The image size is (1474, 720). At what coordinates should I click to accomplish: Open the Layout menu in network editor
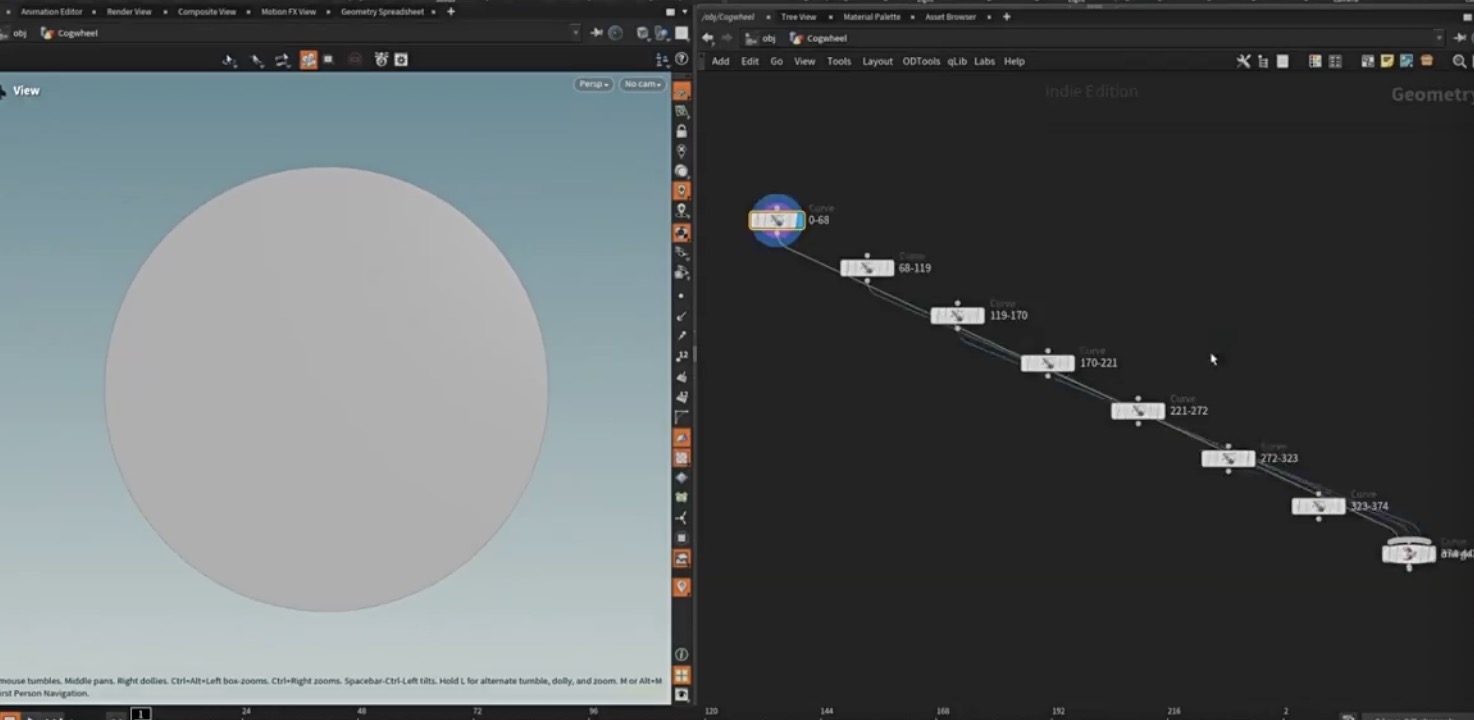[x=877, y=61]
